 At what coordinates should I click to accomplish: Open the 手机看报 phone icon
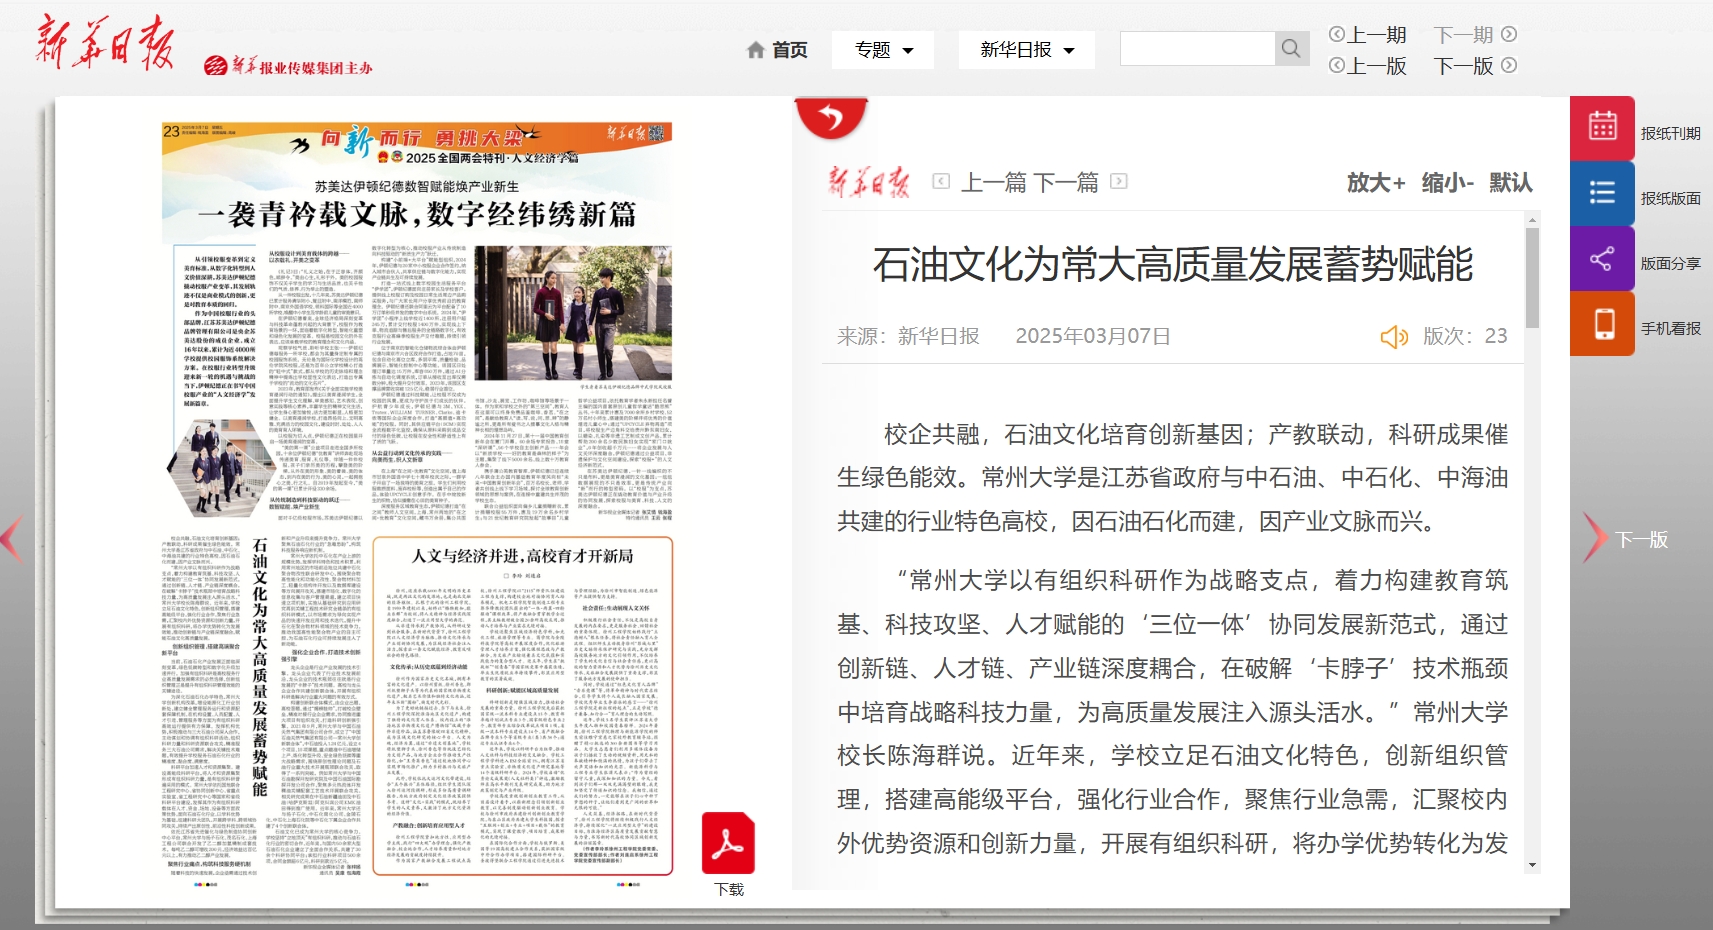coord(1602,324)
